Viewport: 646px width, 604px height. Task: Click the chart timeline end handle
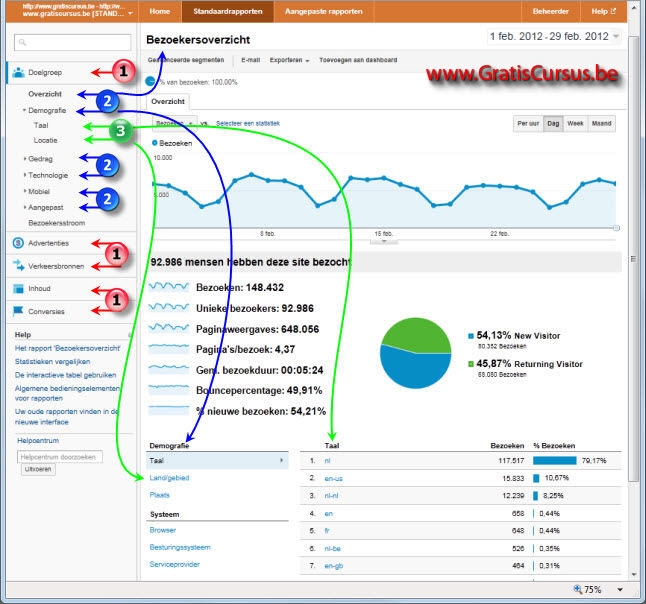click(616, 228)
